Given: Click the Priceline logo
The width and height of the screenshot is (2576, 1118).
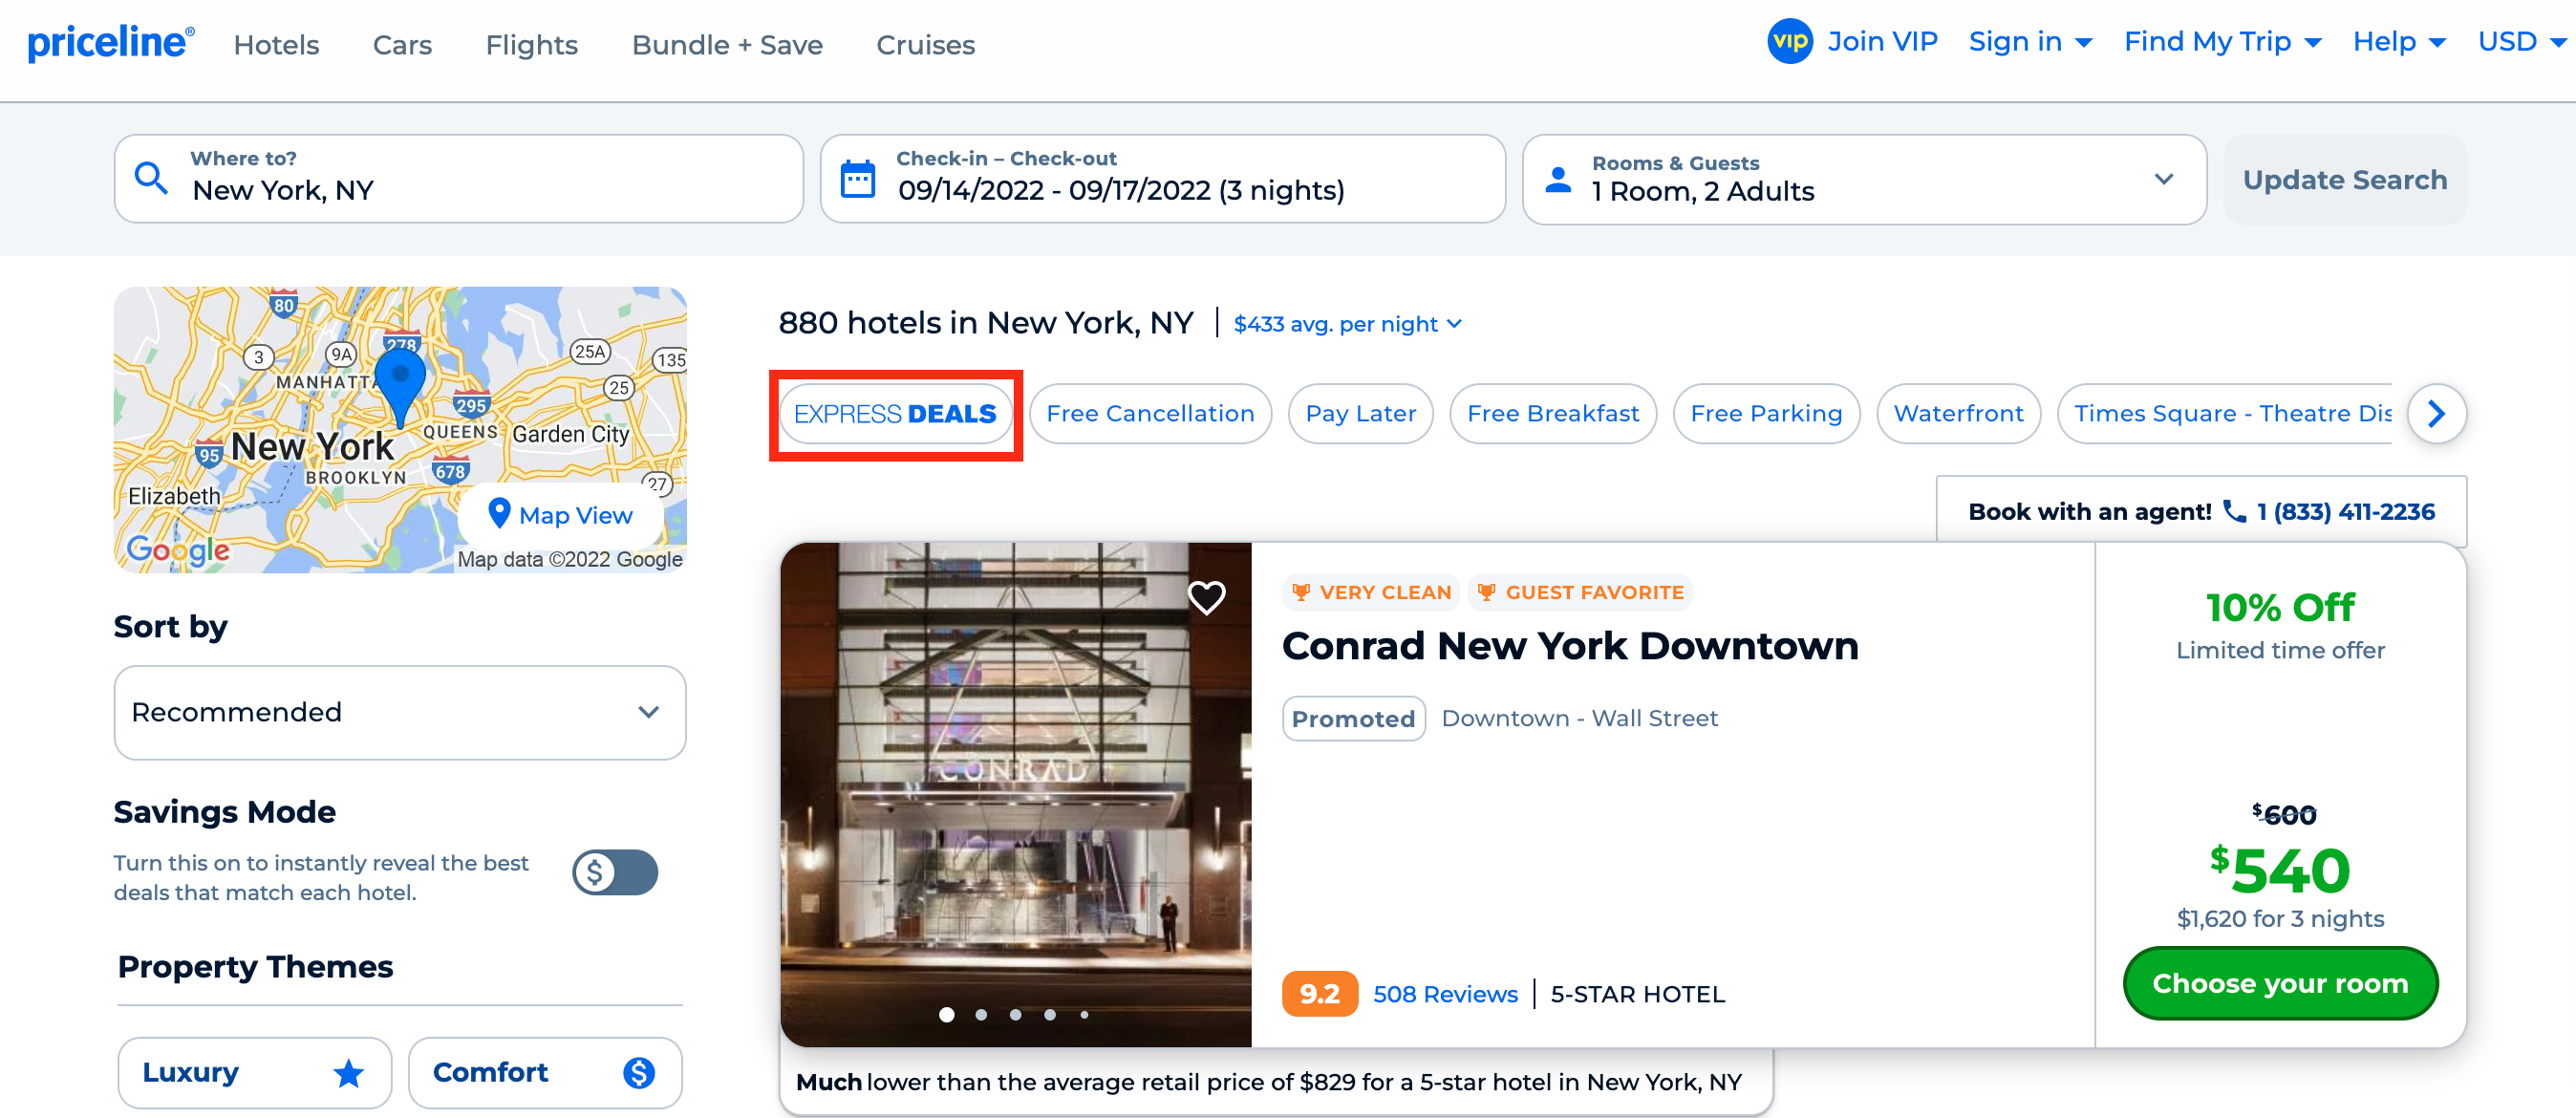Looking at the screenshot, I should (x=111, y=42).
